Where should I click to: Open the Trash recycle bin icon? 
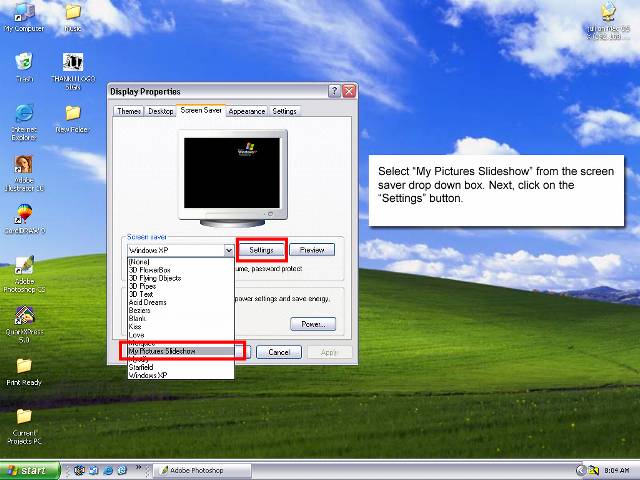[24, 67]
